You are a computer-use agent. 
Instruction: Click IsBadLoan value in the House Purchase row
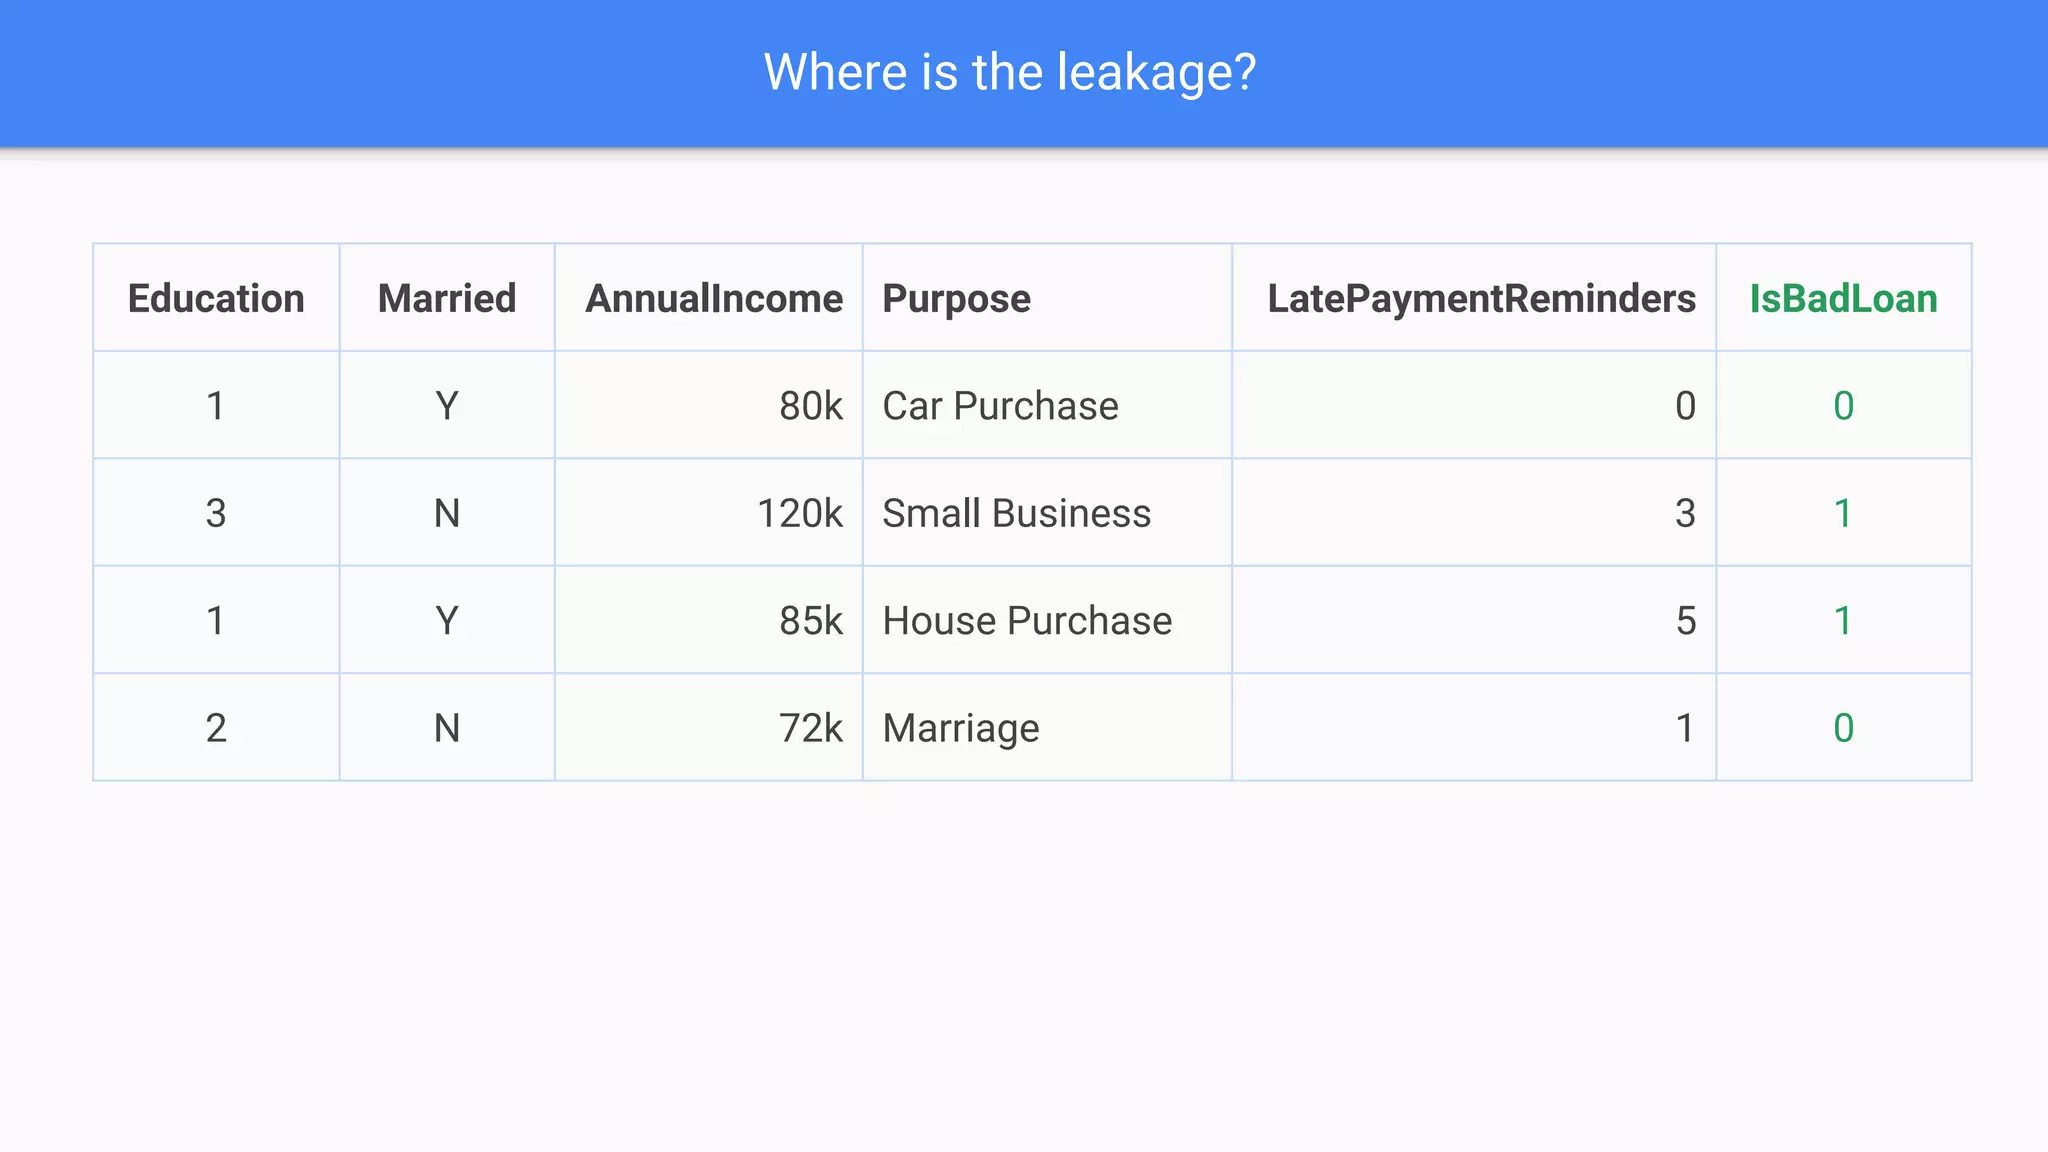[1843, 621]
